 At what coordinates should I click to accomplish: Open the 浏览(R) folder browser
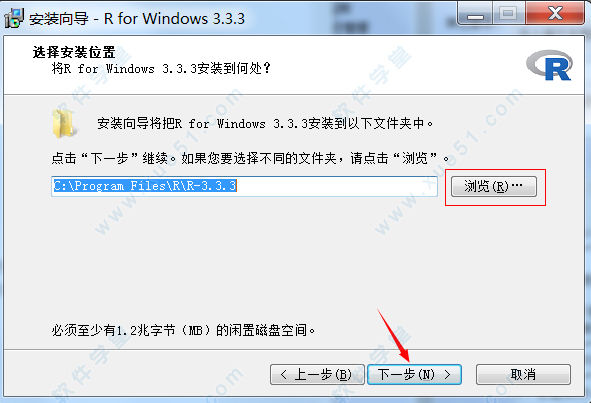[494, 186]
